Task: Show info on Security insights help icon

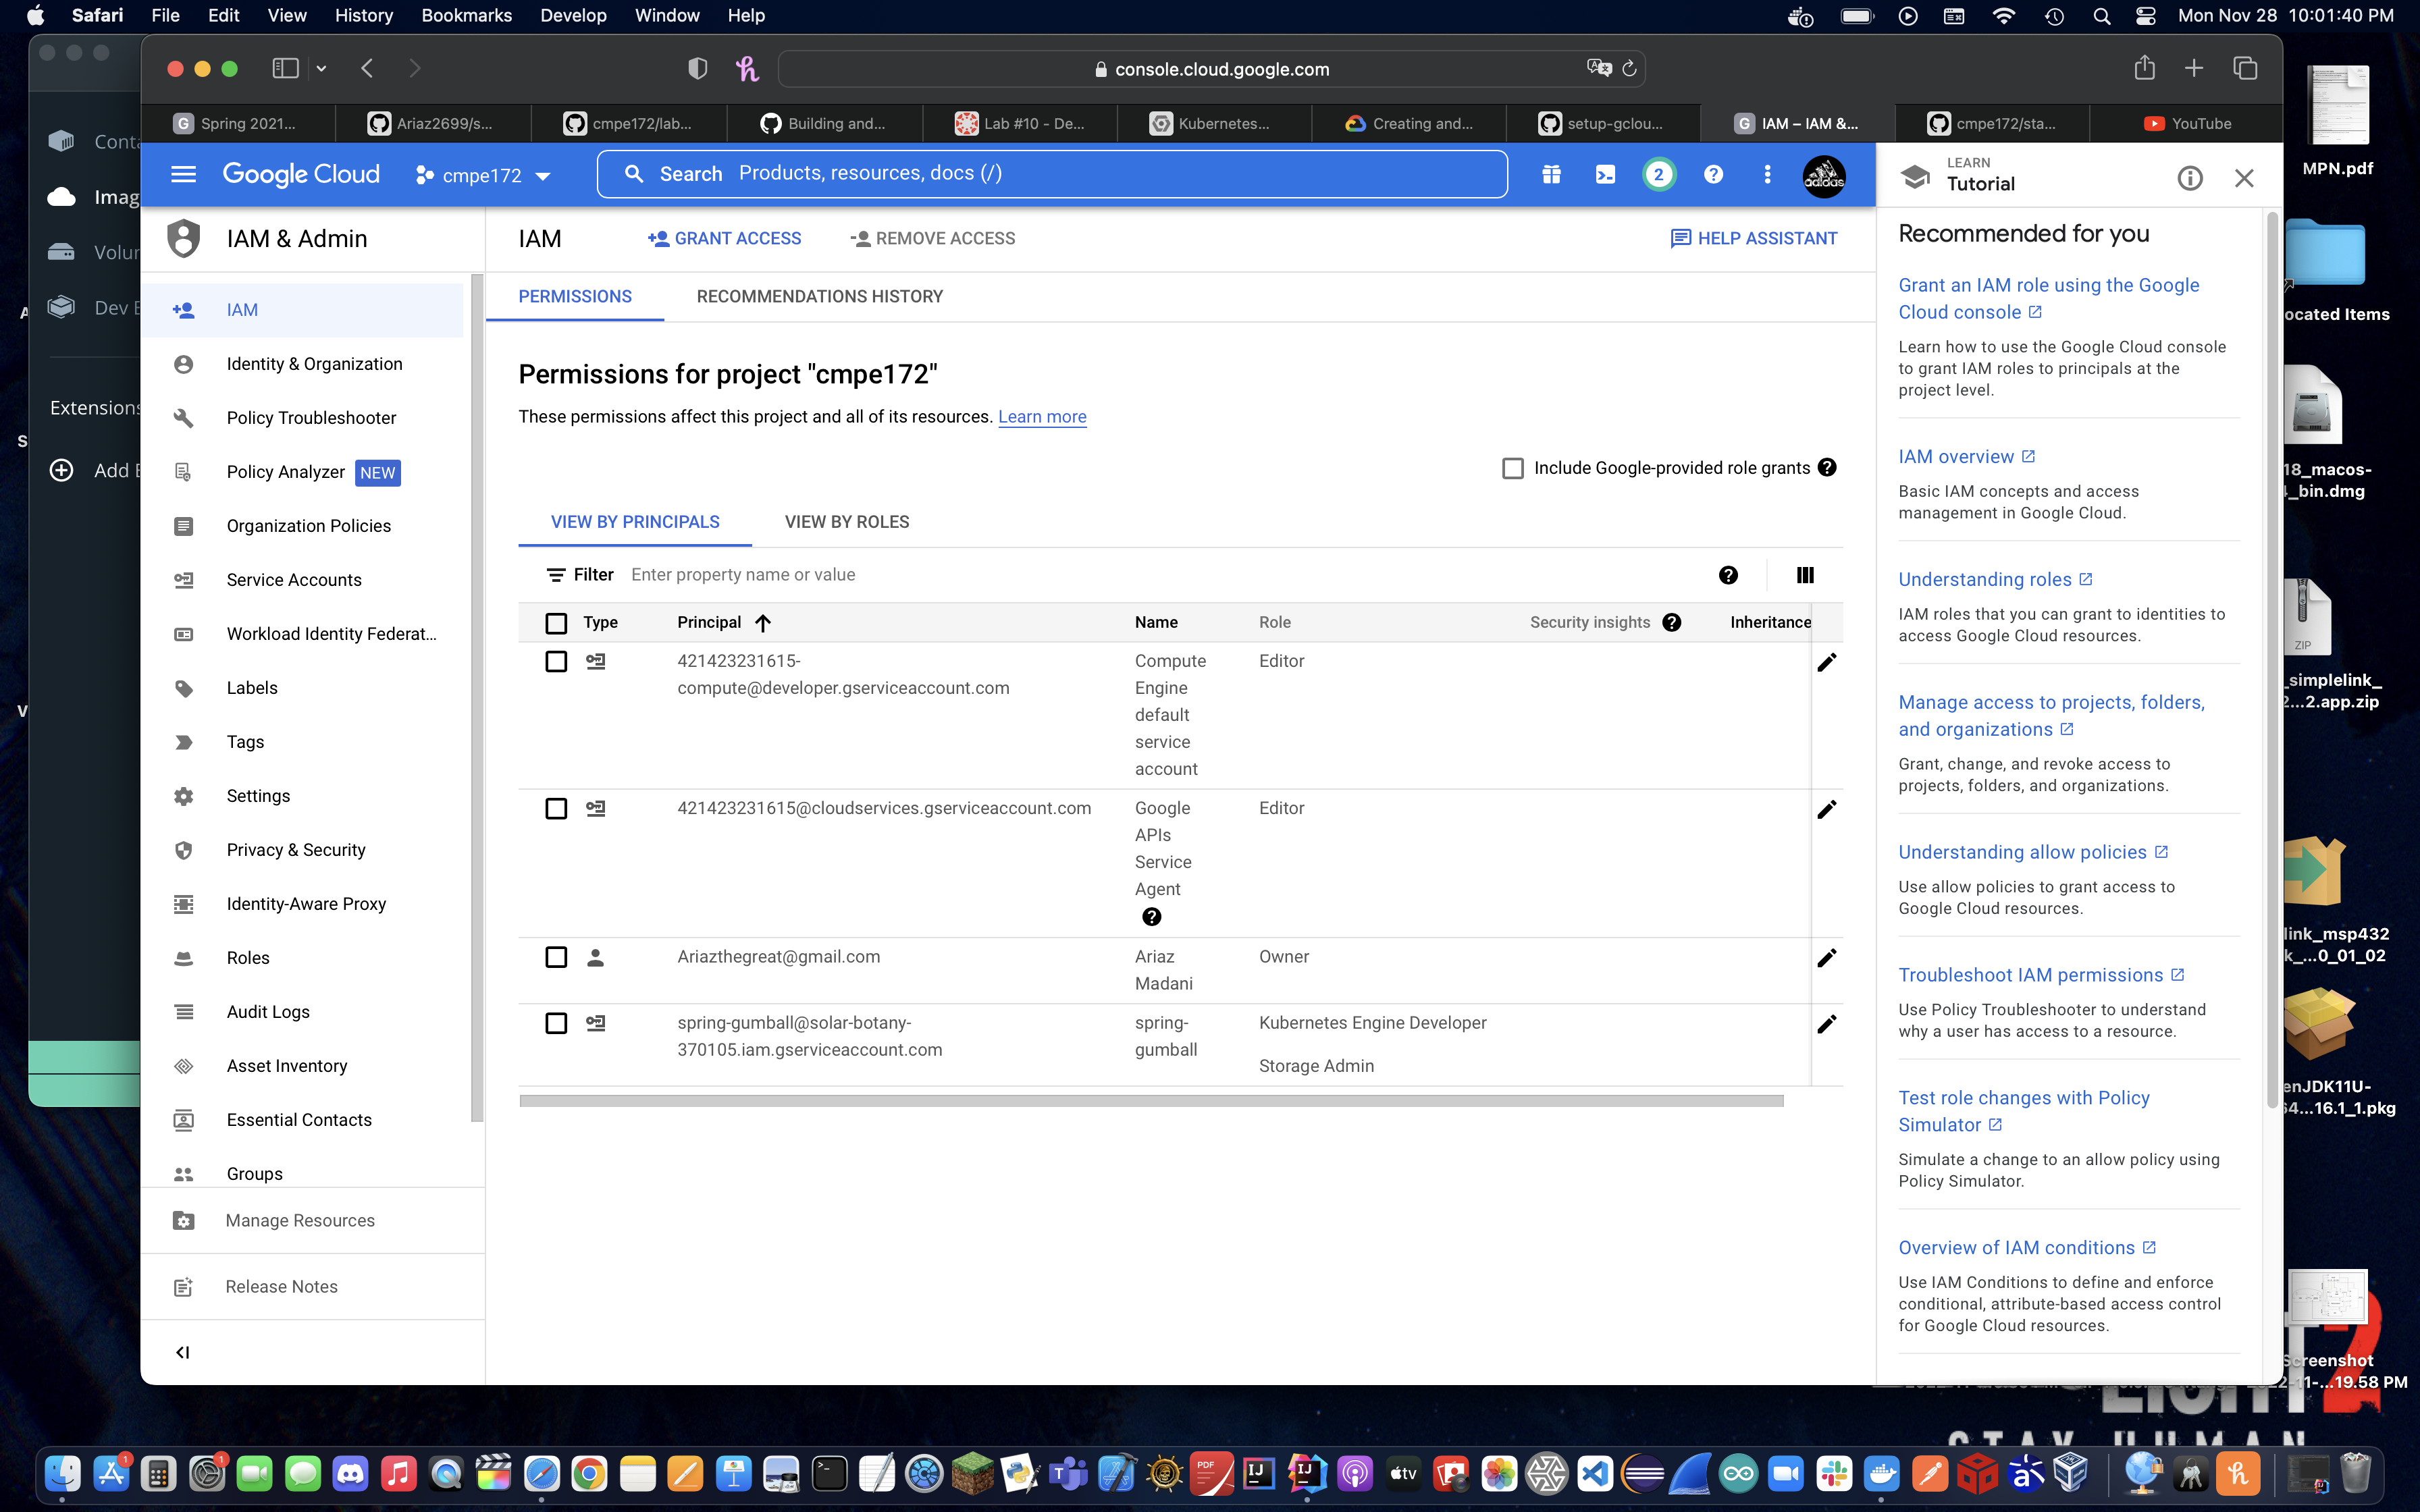Action: pyautogui.click(x=1672, y=622)
